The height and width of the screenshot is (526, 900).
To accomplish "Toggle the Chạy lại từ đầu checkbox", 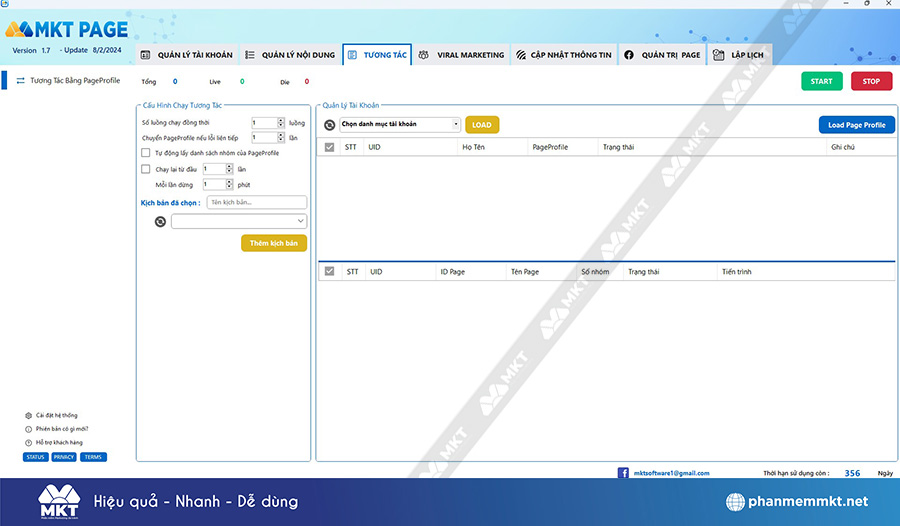I will (x=146, y=169).
